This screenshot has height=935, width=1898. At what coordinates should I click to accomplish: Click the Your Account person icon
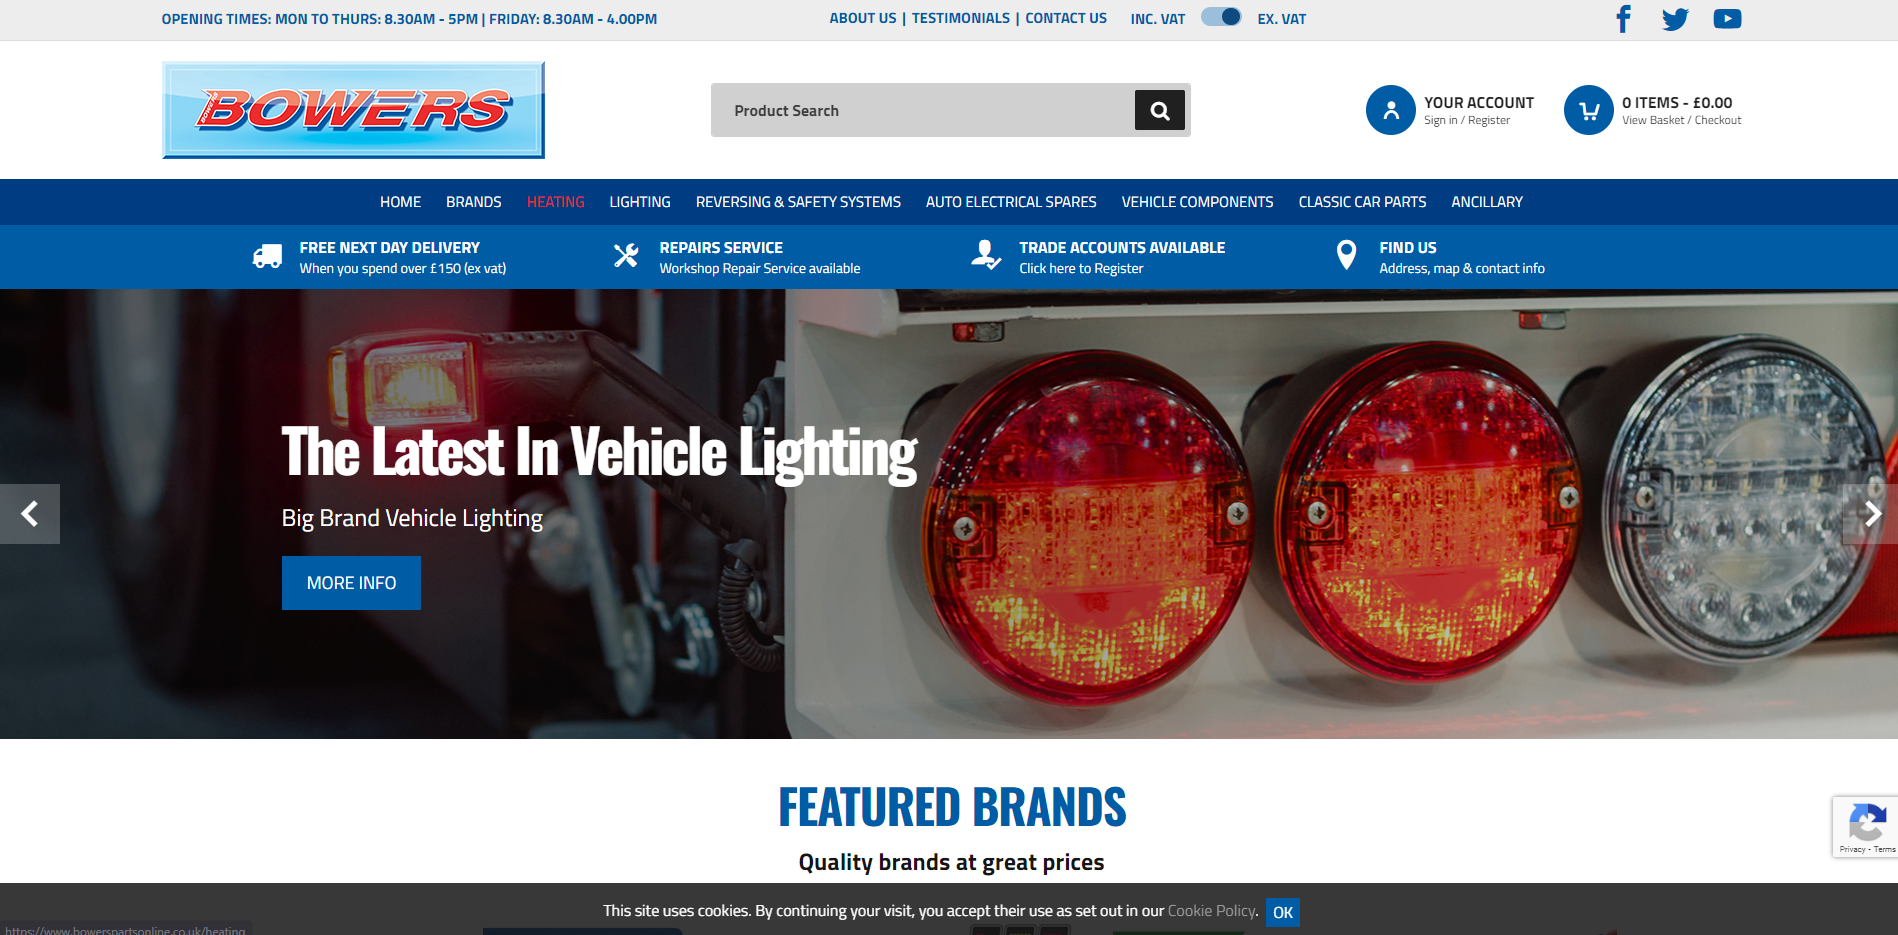click(x=1390, y=110)
